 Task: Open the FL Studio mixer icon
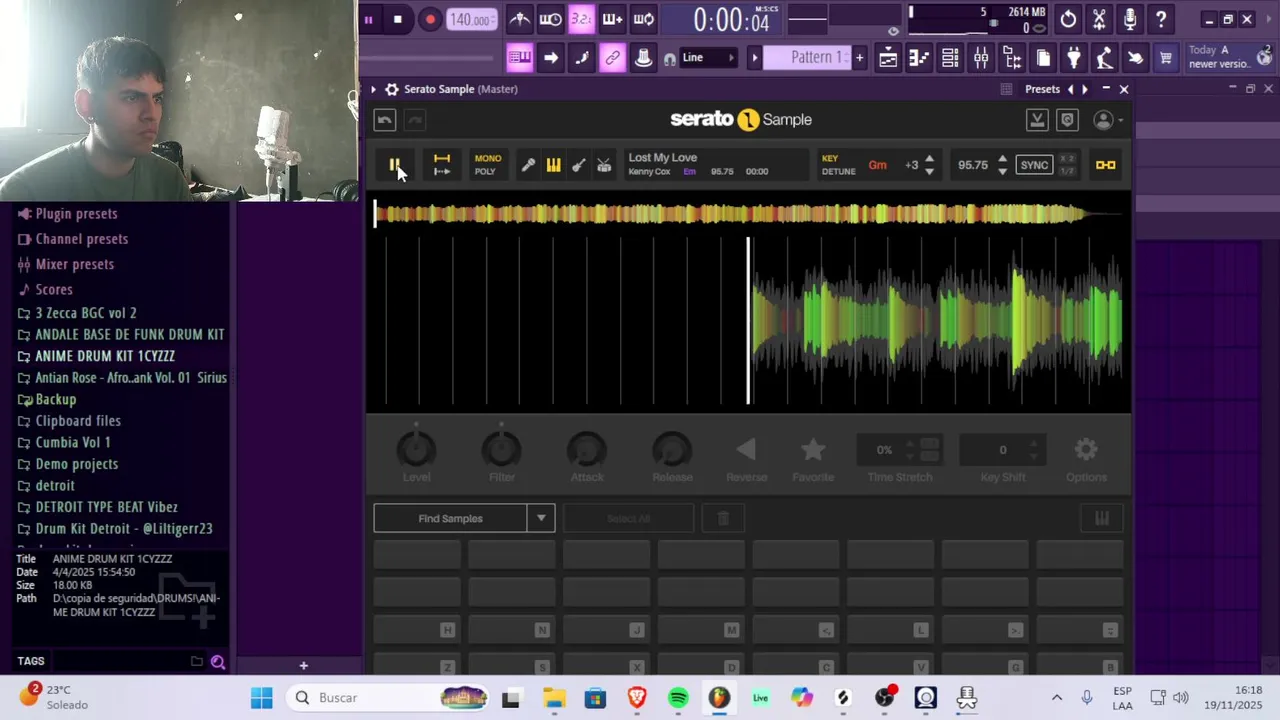[x=981, y=58]
